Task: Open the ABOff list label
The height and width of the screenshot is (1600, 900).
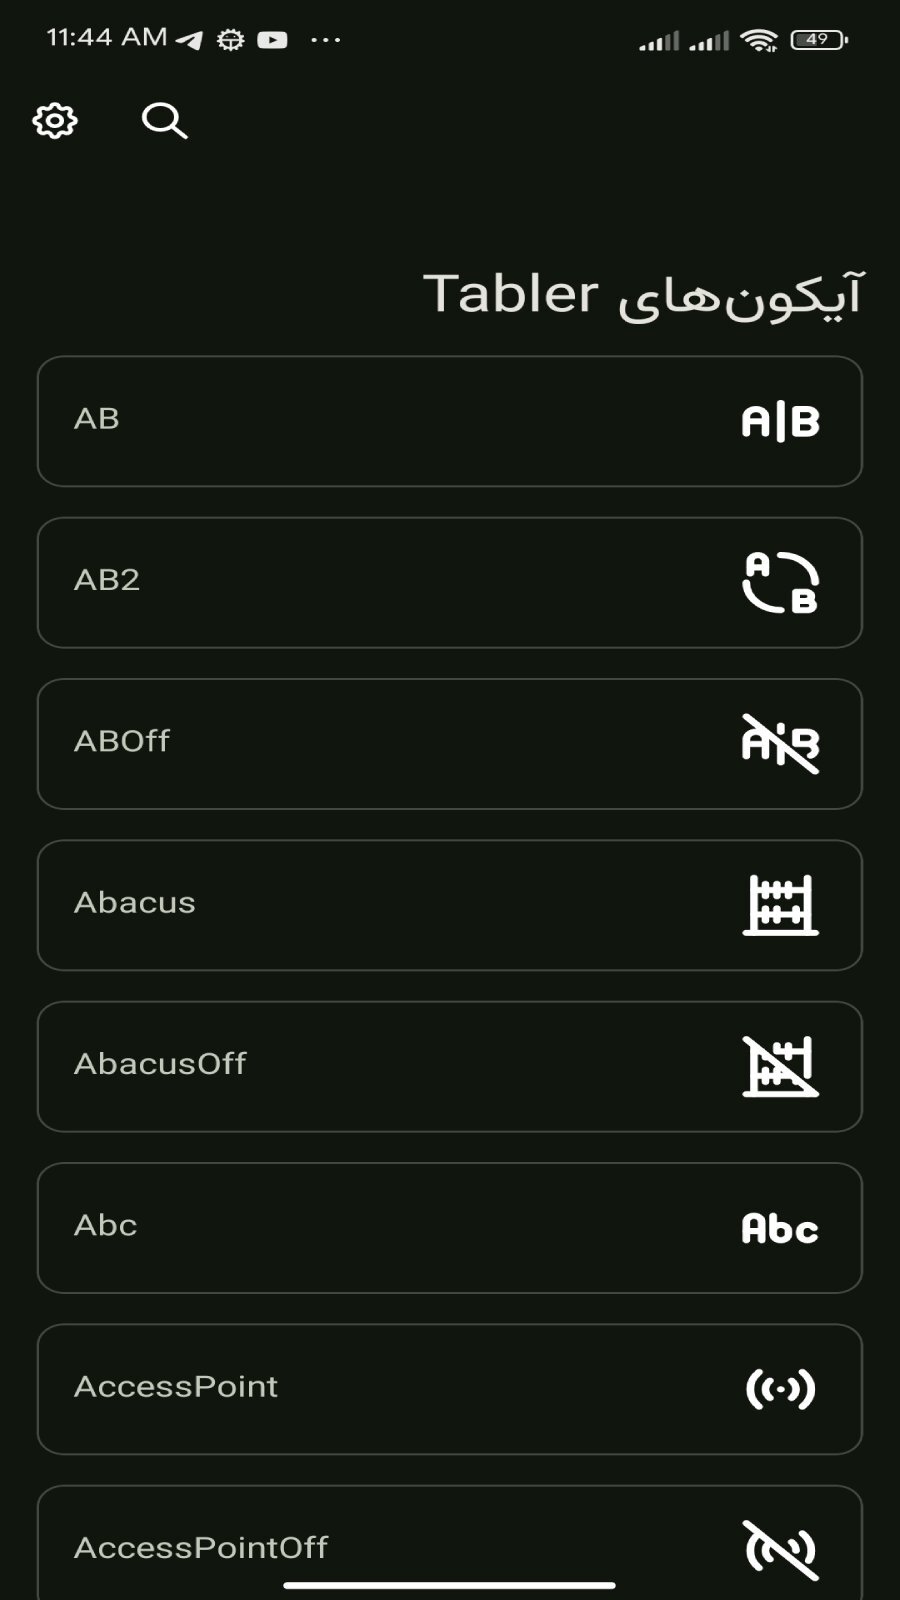Action: (x=122, y=741)
